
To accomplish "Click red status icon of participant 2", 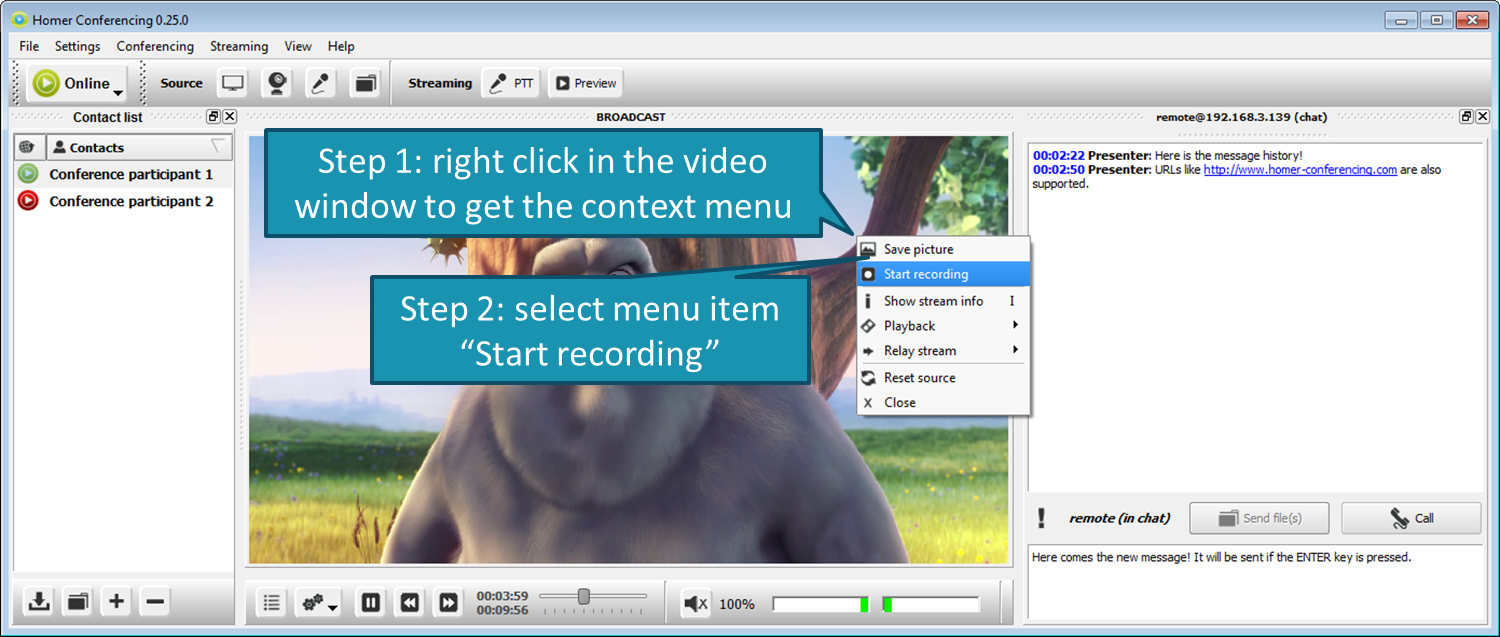I will click(28, 201).
